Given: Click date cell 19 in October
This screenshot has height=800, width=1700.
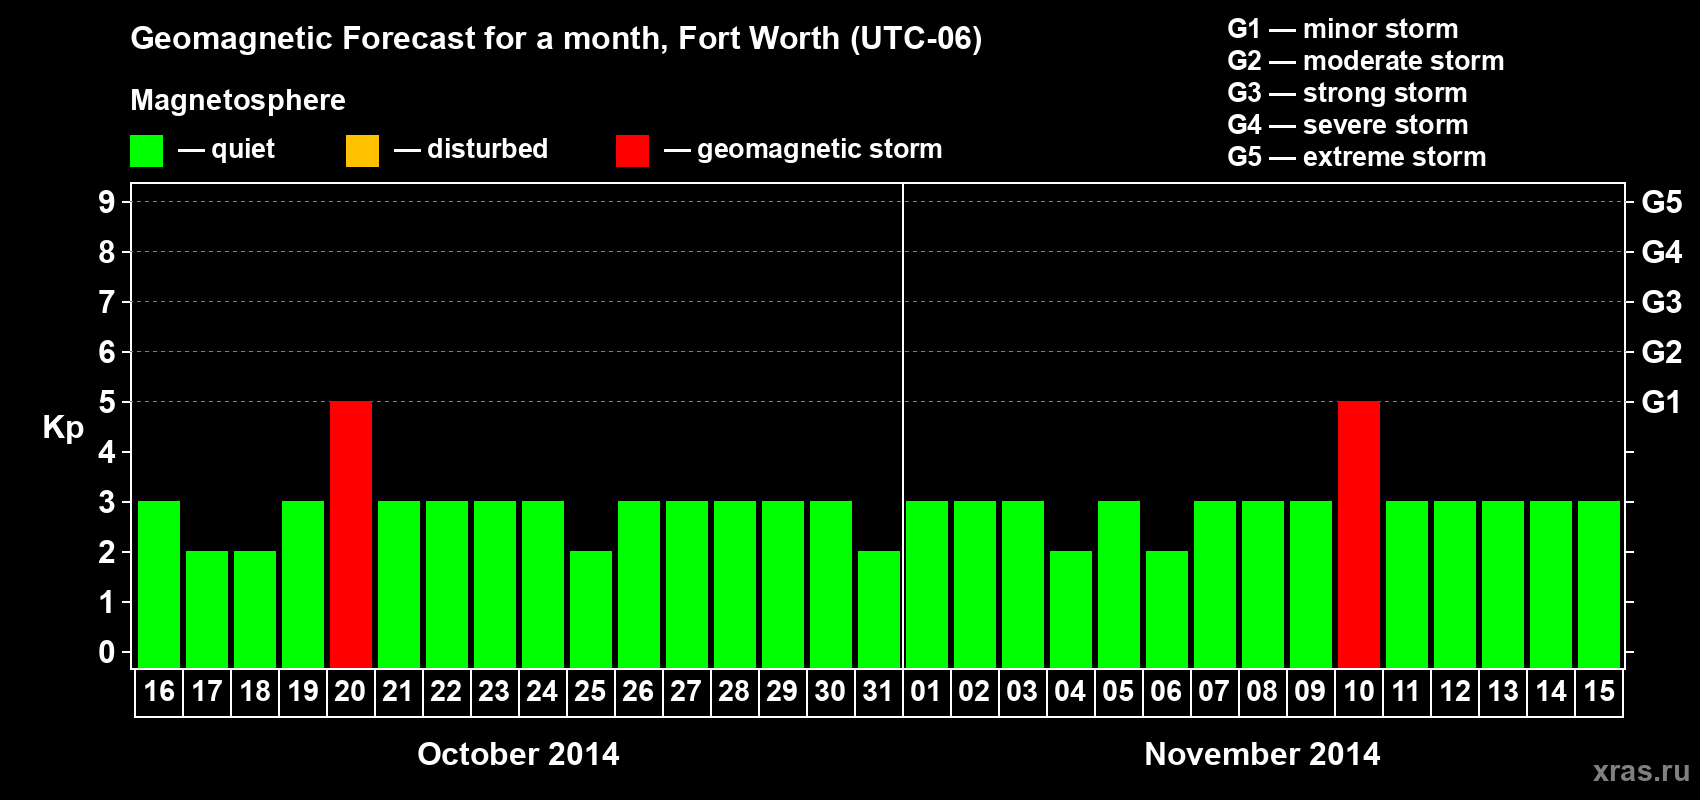Looking at the screenshot, I should [x=303, y=692].
